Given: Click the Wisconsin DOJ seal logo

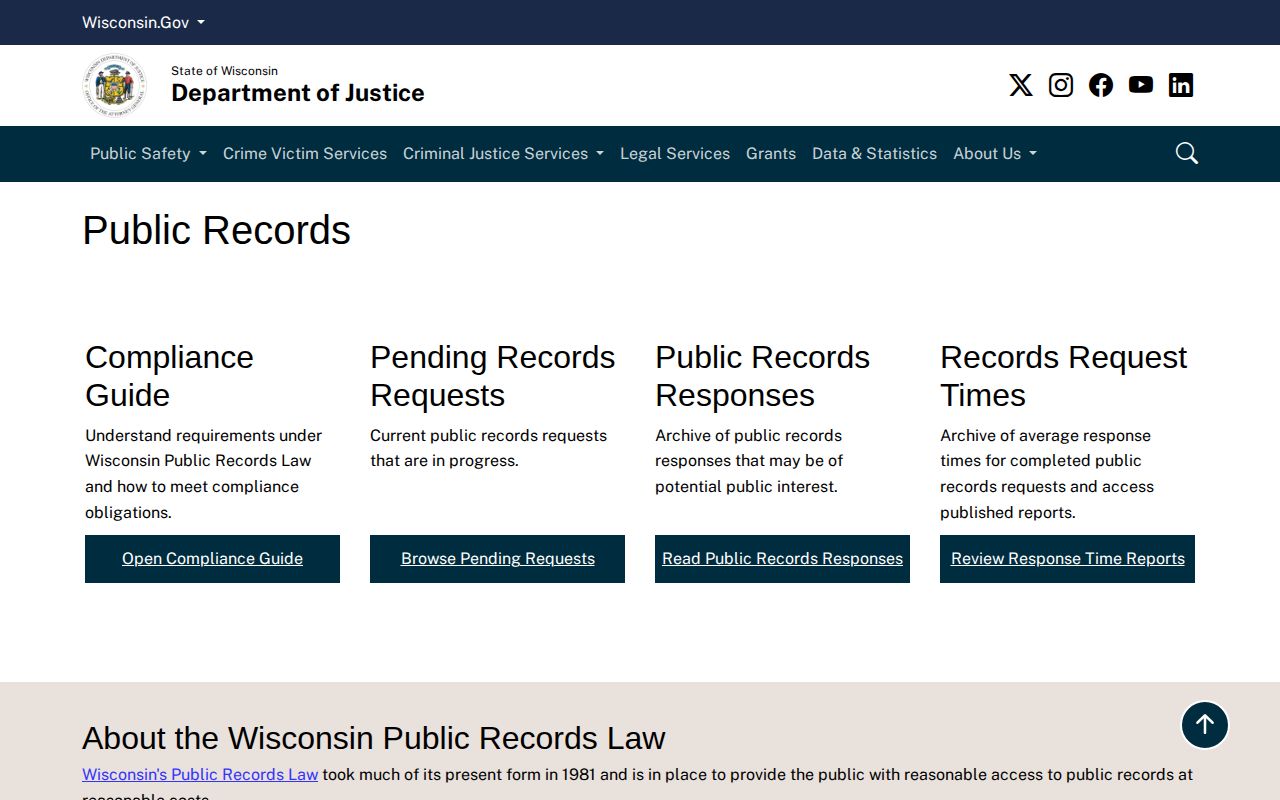Looking at the screenshot, I should pyautogui.click(x=114, y=85).
